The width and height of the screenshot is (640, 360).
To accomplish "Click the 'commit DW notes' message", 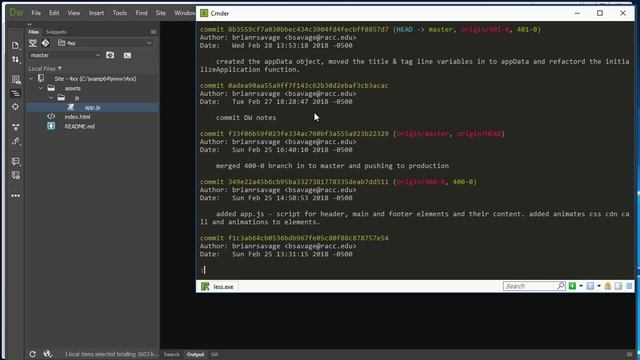I will [x=246, y=118].
